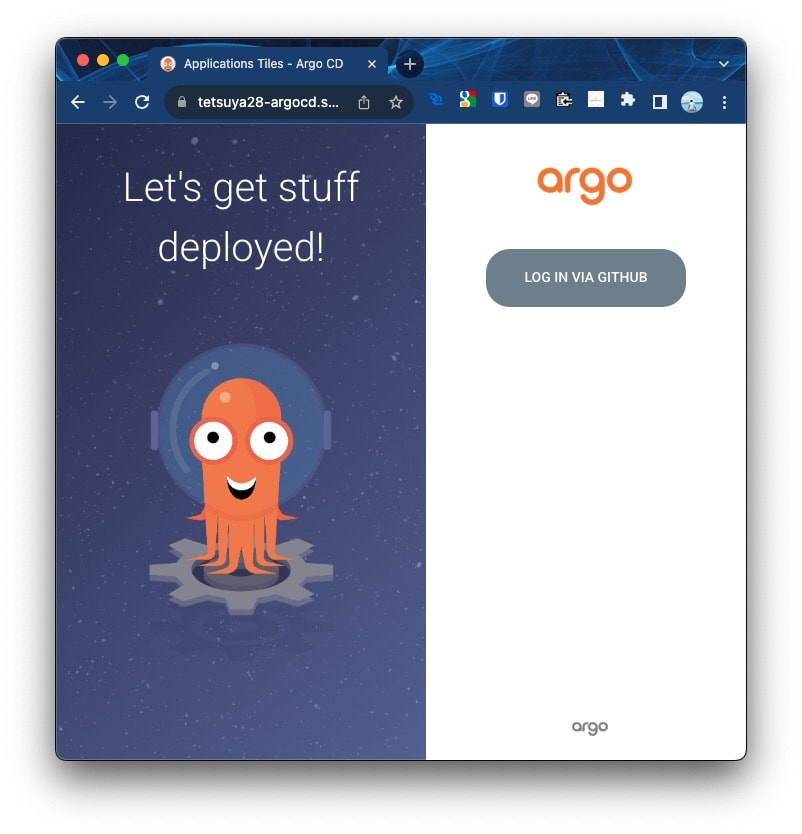Open the Google colored extension icon
Image resolution: width=802 pixels, height=834 pixels.
467,99
